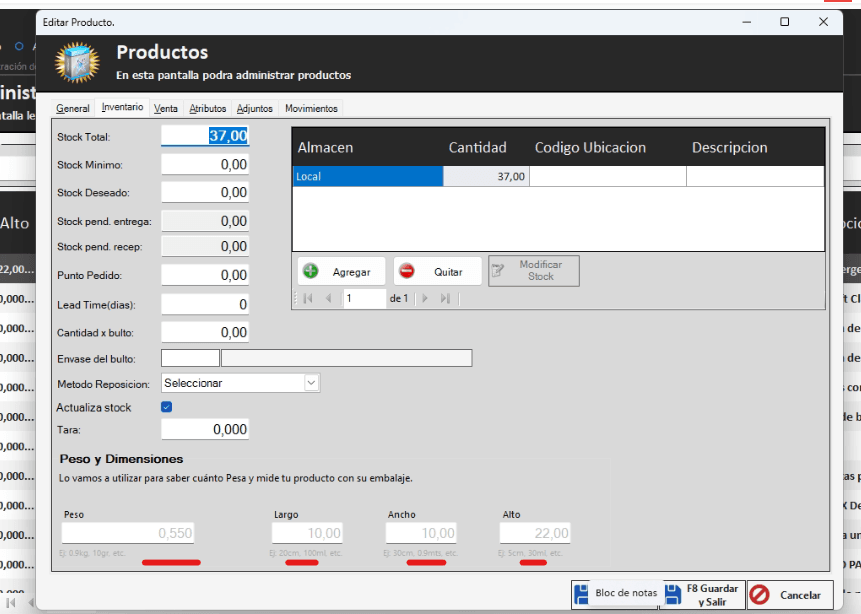Click the Almacen column header
Screen dimensions: 861x614
pos(325,147)
